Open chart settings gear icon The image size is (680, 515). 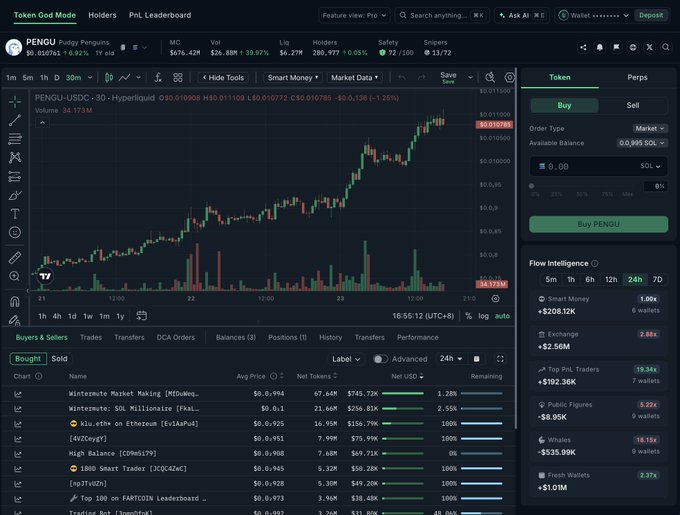[x=510, y=78]
